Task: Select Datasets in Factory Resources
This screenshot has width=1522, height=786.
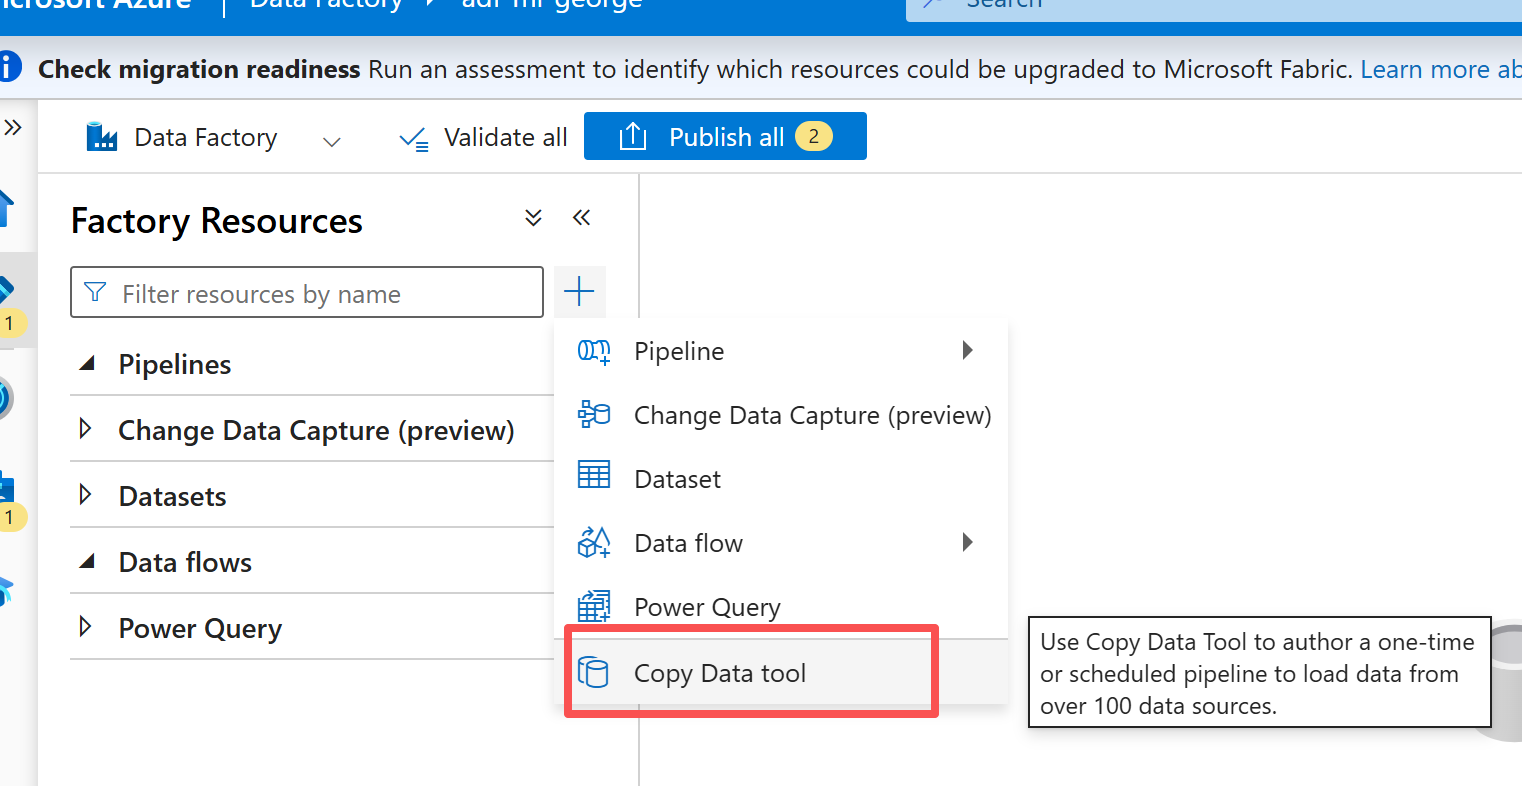Action: point(172,496)
